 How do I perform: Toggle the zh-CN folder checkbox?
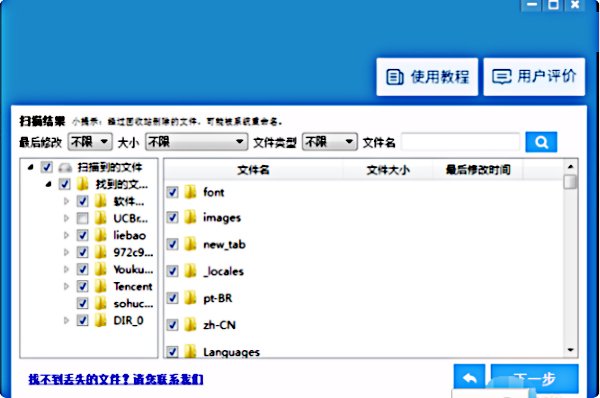(x=172, y=325)
